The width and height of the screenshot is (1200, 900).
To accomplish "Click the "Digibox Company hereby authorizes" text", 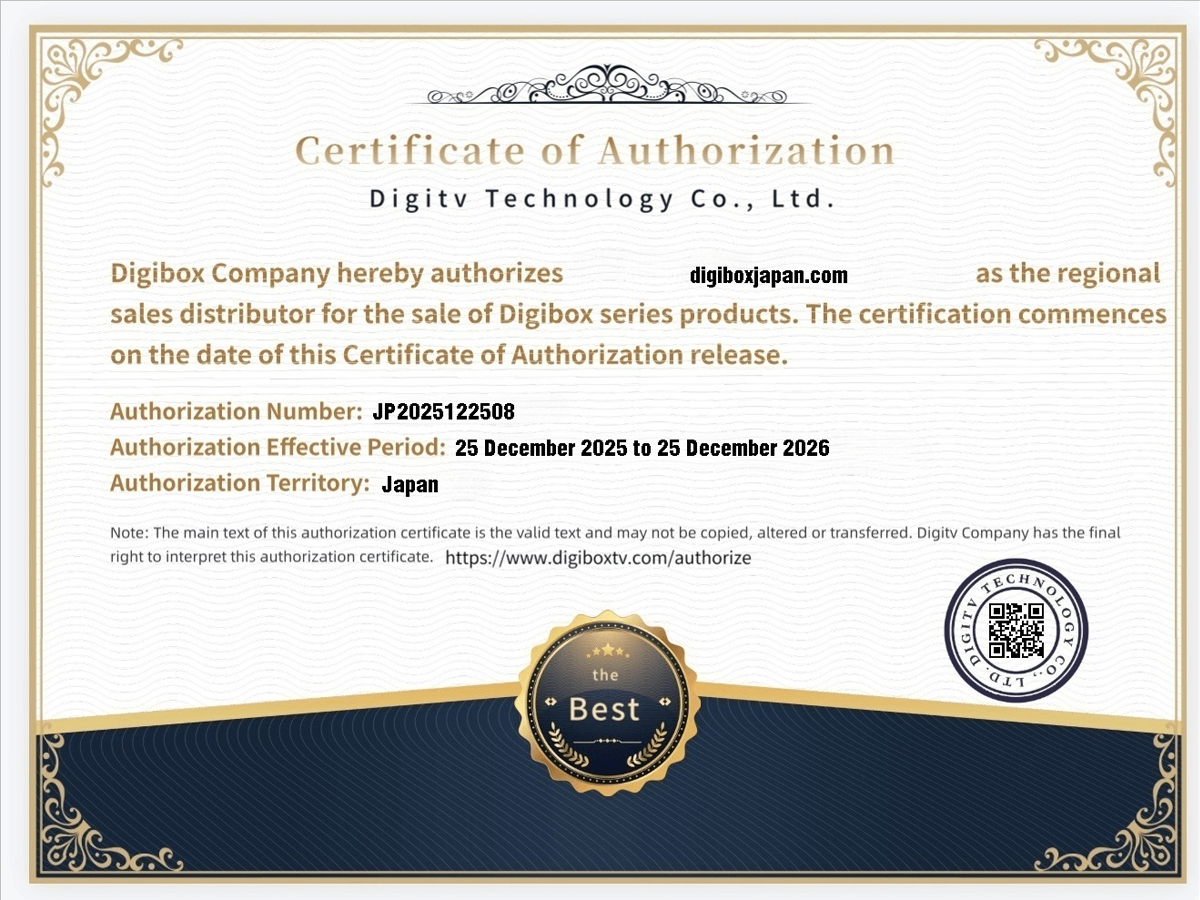I will (337, 273).
